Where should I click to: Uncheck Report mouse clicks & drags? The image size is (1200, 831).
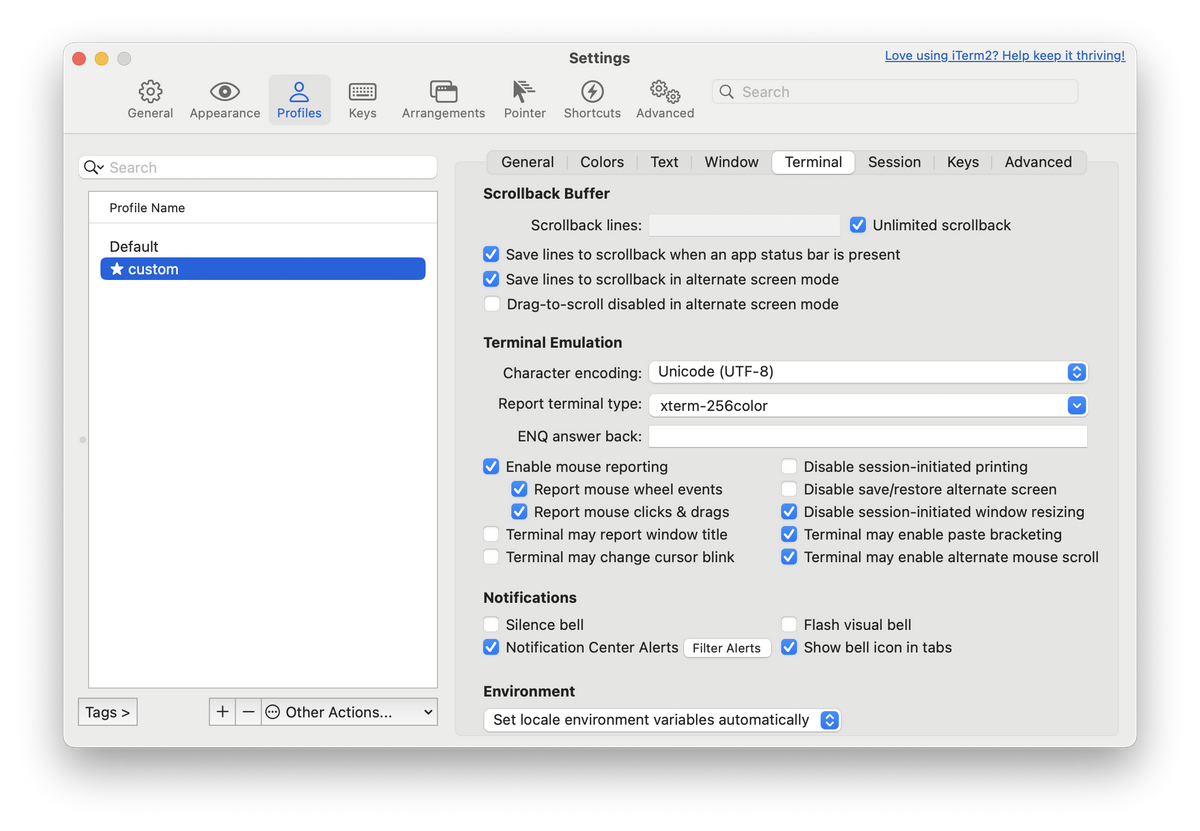coord(519,512)
